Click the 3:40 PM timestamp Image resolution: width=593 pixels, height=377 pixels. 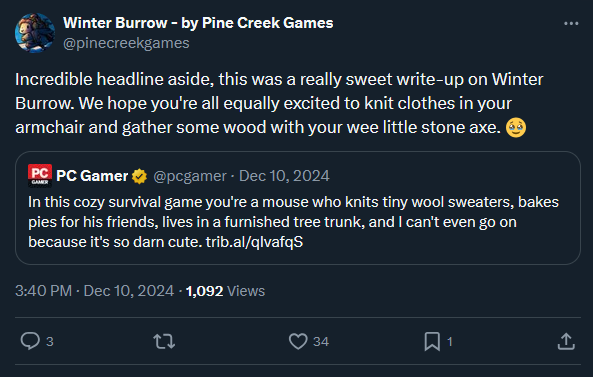[43, 291]
